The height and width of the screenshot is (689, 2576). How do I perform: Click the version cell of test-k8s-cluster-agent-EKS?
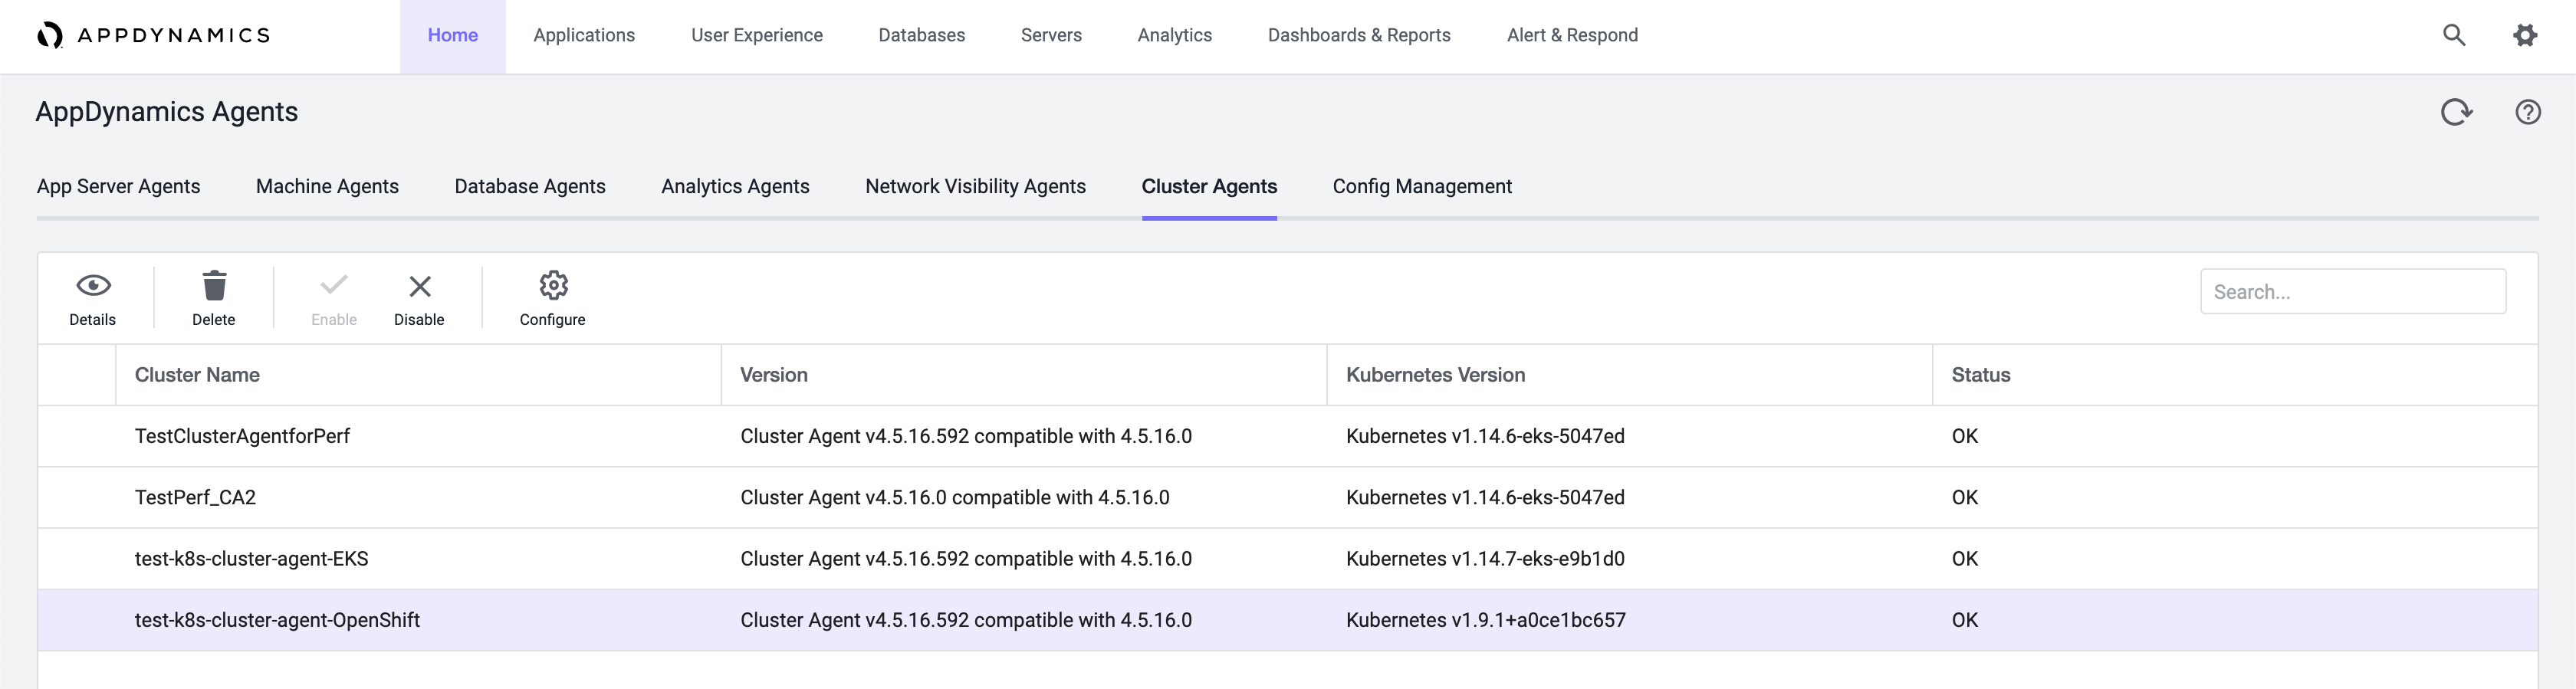(x=966, y=559)
